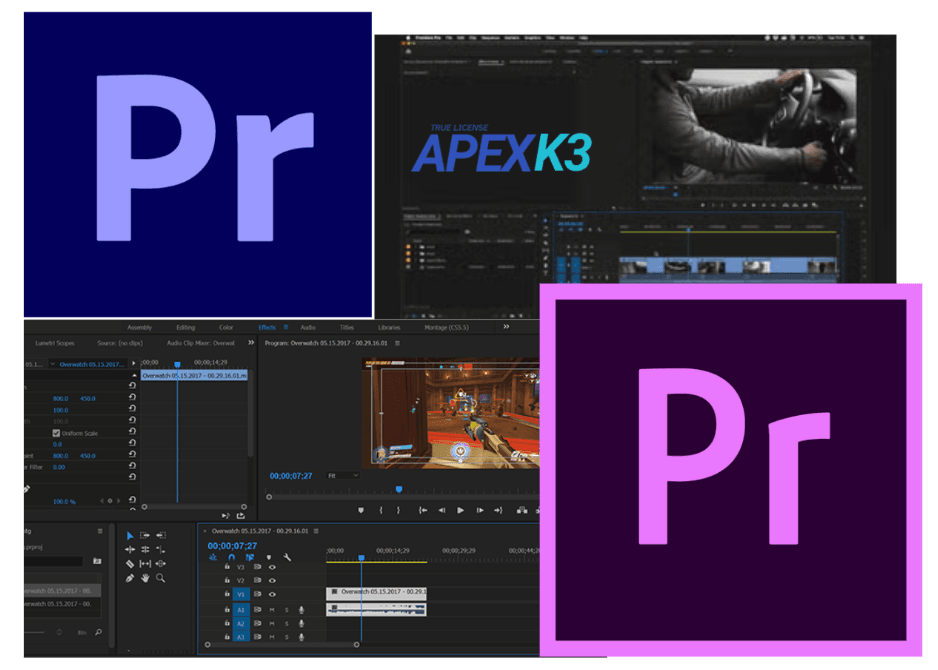The image size is (938, 670).
Task: Open the Effects workspace menu icon
Action: click(286, 327)
